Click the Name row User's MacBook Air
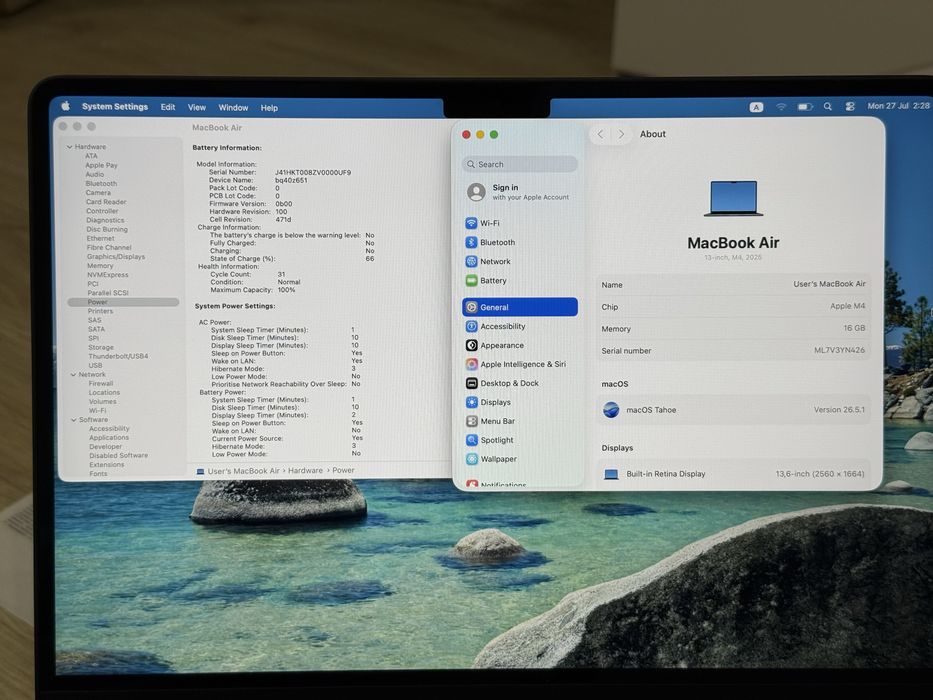The image size is (933, 700). point(733,285)
